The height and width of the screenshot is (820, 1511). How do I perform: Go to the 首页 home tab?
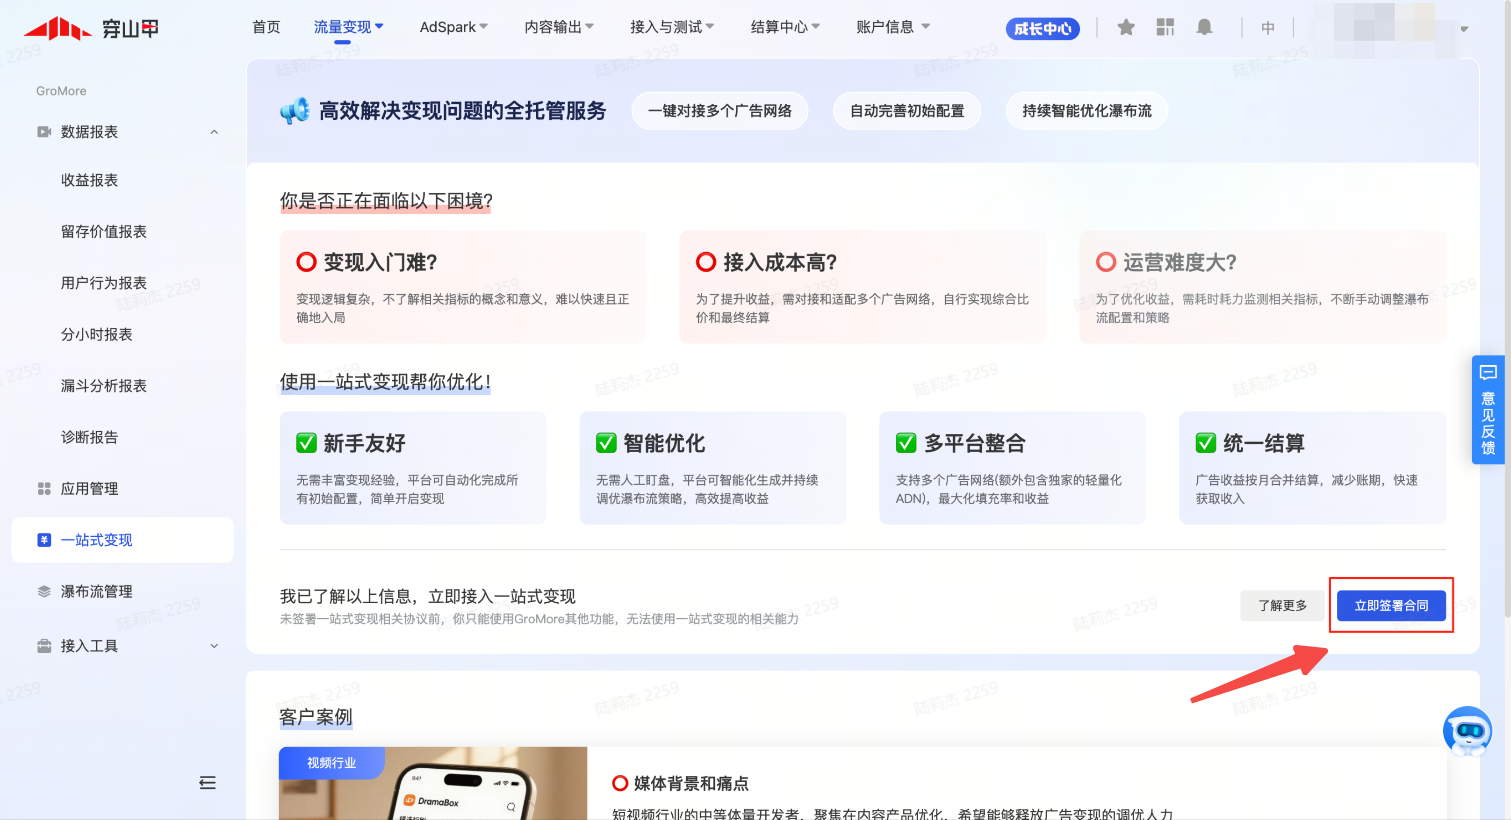click(x=266, y=27)
